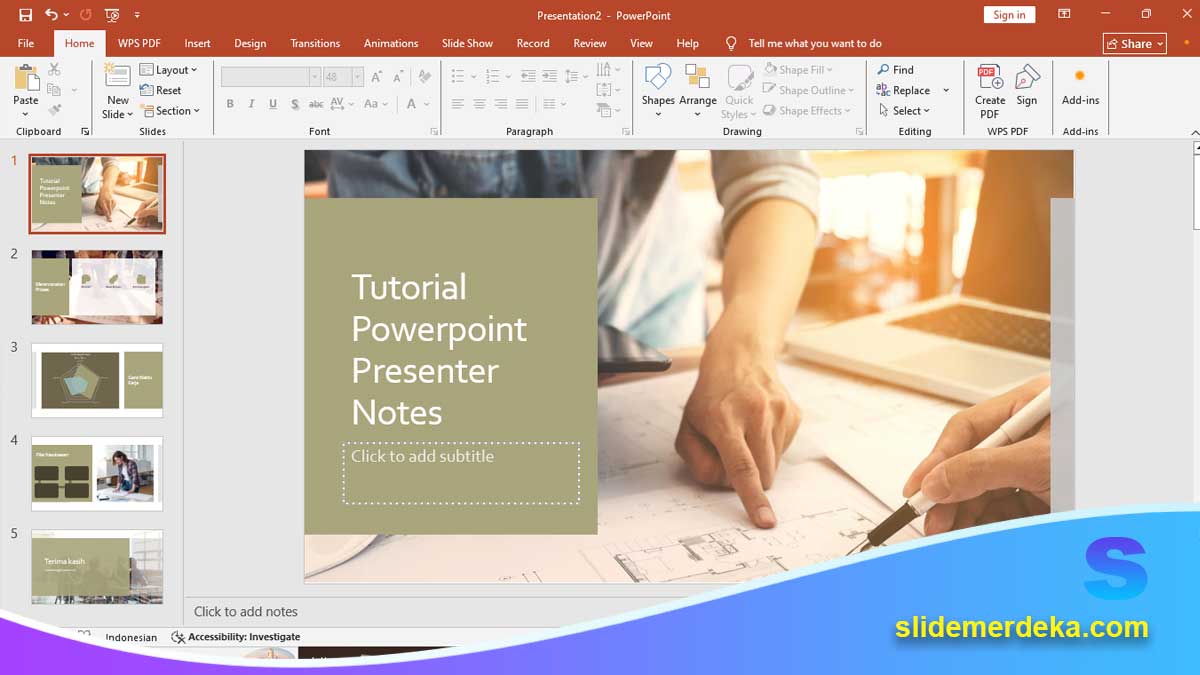Click the Format Painter brush icon

pyautogui.click(x=54, y=110)
